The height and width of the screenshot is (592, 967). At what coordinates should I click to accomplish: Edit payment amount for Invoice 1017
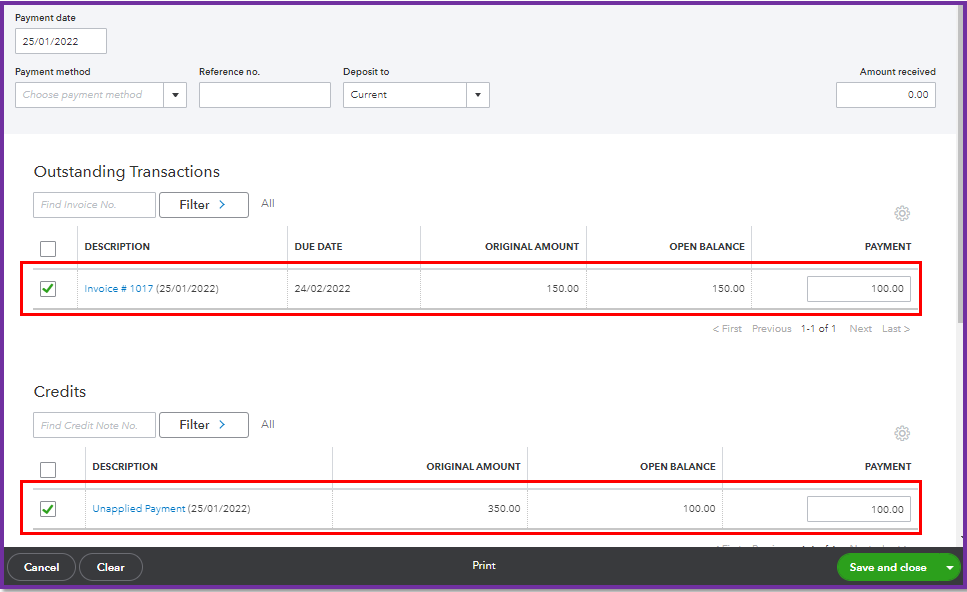tap(858, 289)
